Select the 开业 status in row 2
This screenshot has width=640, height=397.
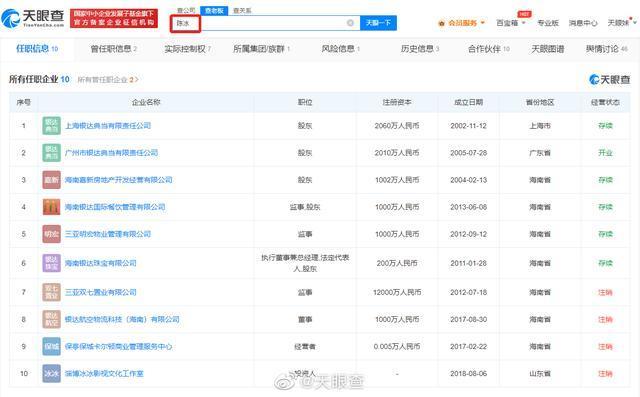click(605, 153)
